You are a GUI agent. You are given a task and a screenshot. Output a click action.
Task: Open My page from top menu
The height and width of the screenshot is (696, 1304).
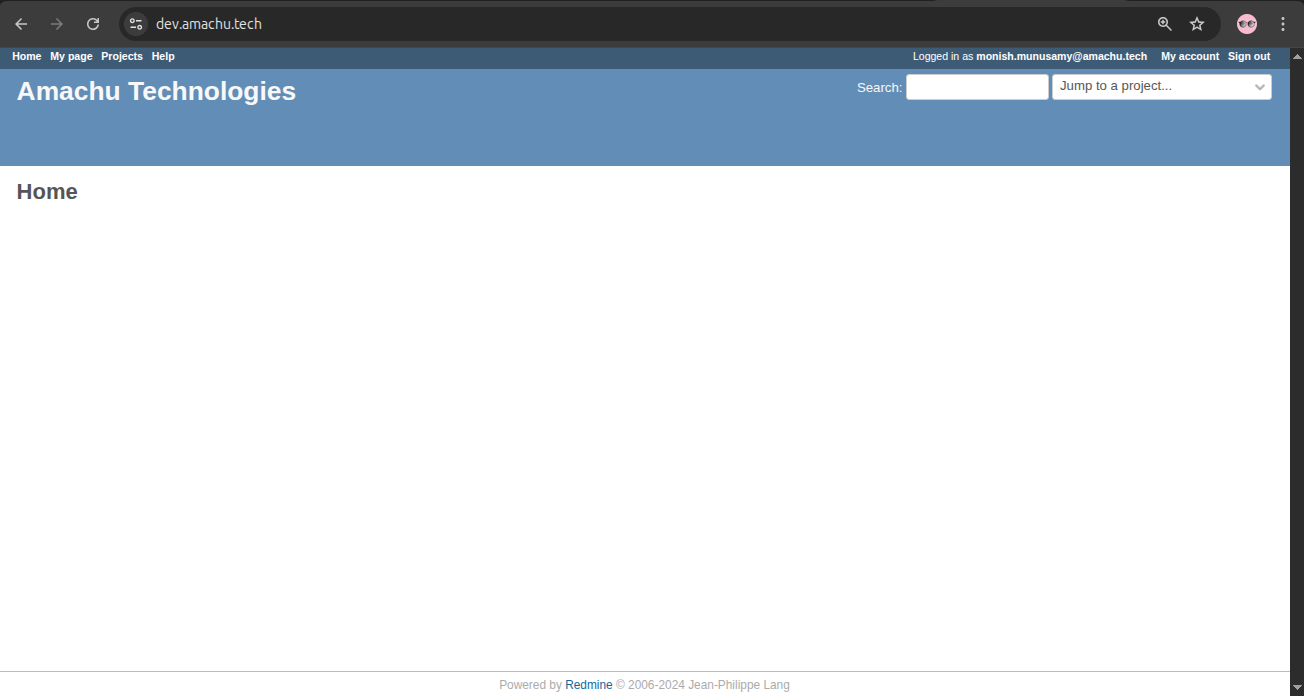[71, 57]
